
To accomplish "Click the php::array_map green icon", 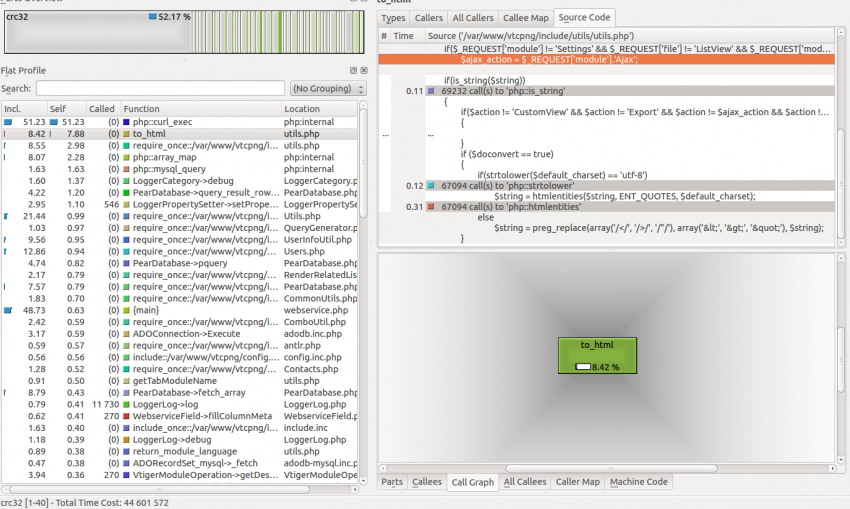I will point(126,157).
